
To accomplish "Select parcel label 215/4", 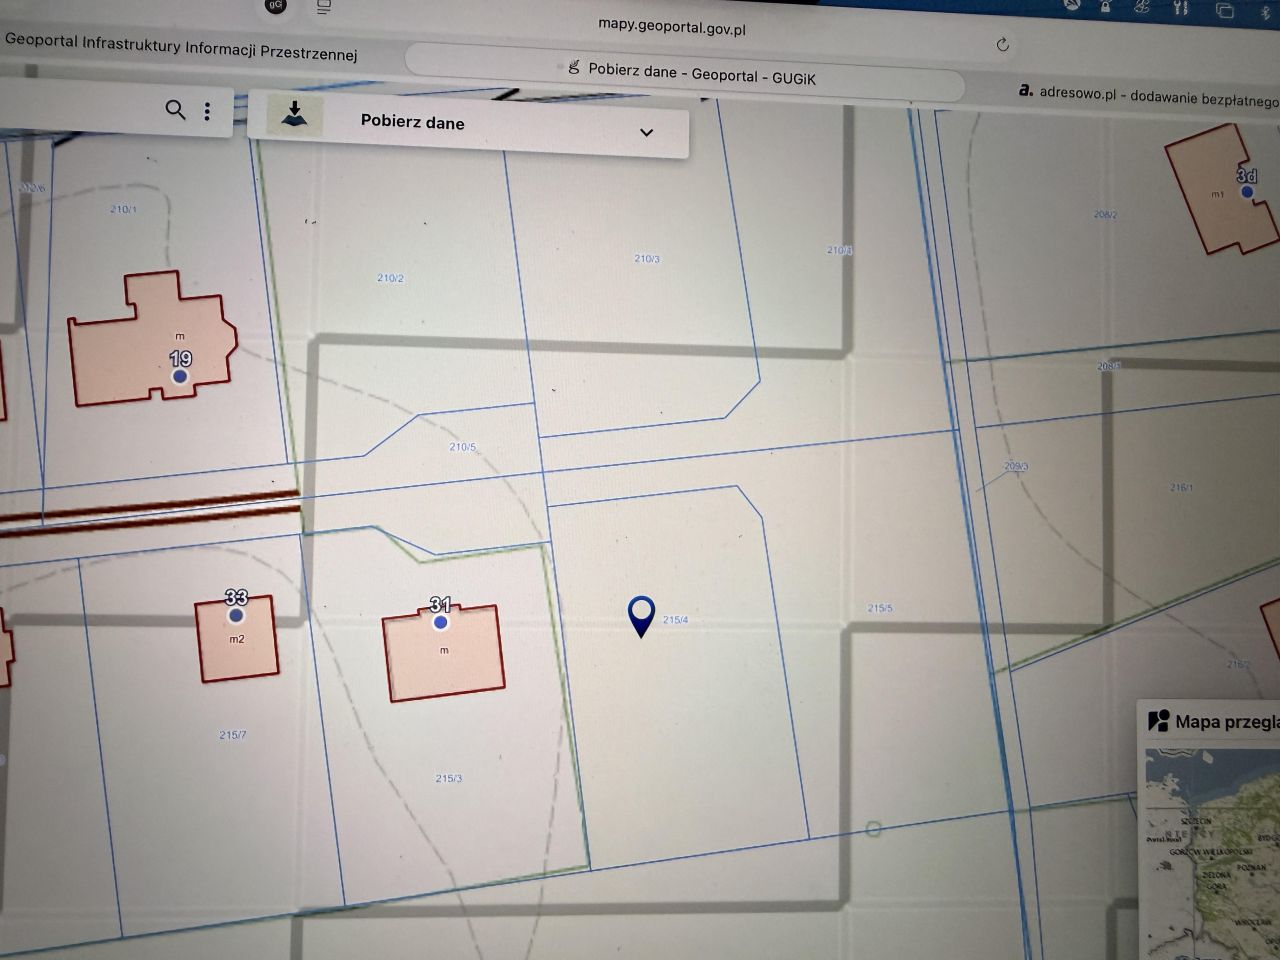I will pyautogui.click(x=675, y=620).
